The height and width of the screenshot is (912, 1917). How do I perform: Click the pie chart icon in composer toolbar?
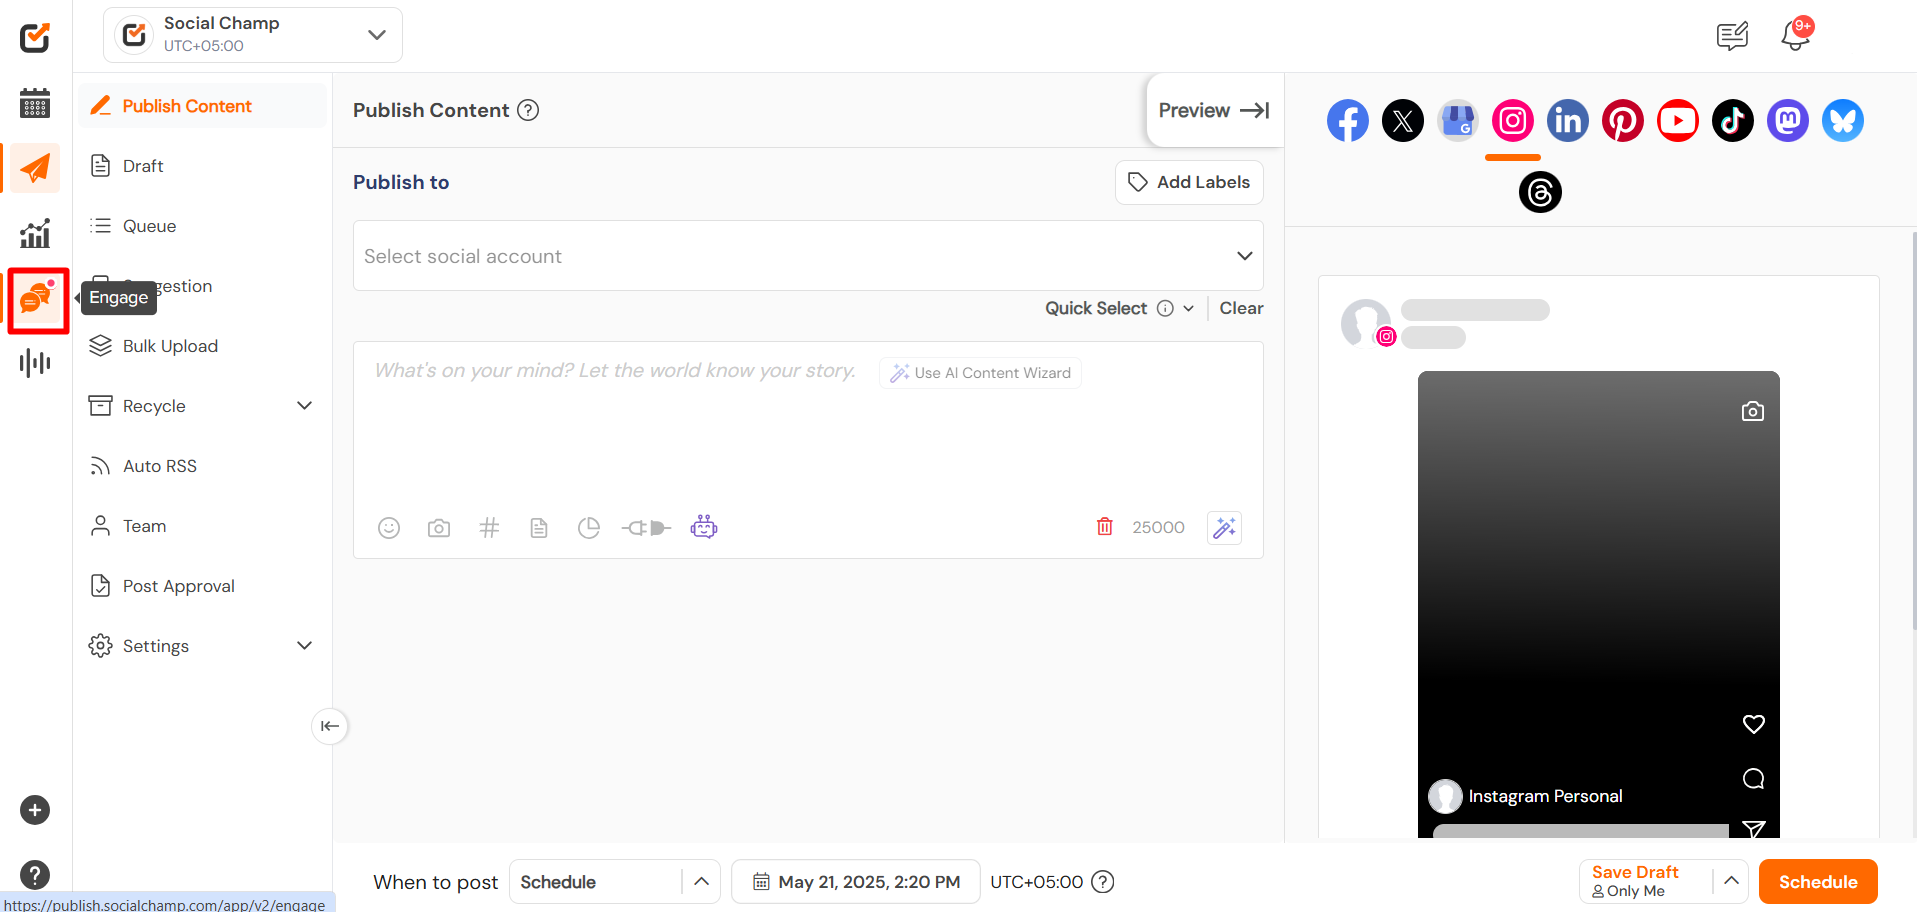point(589,528)
